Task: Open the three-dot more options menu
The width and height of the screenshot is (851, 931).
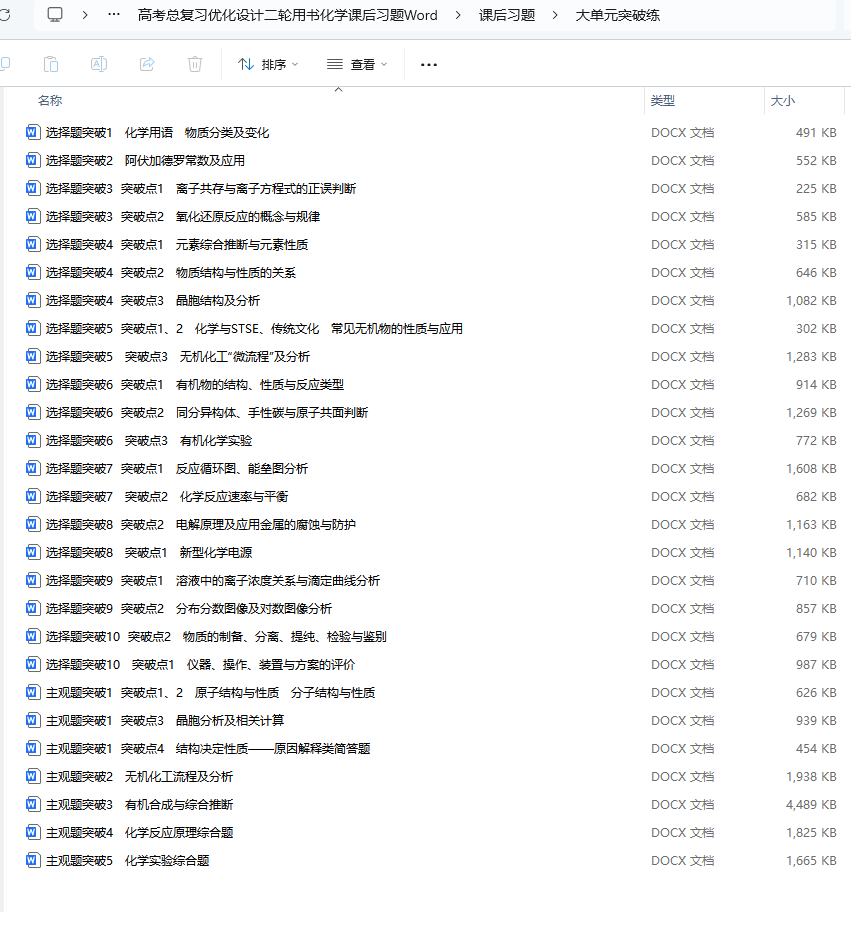Action: point(429,65)
